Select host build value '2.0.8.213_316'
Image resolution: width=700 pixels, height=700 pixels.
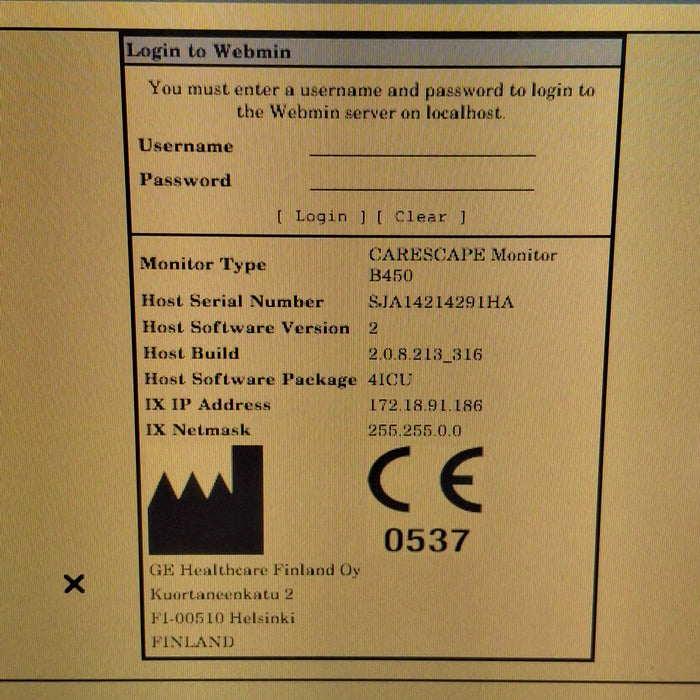(425, 354)
